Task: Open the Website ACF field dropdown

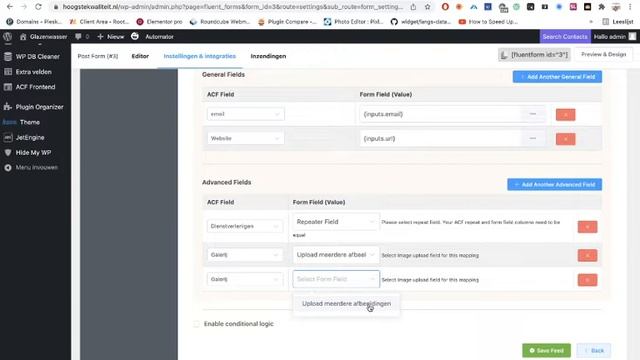Action: pos(245,138)
